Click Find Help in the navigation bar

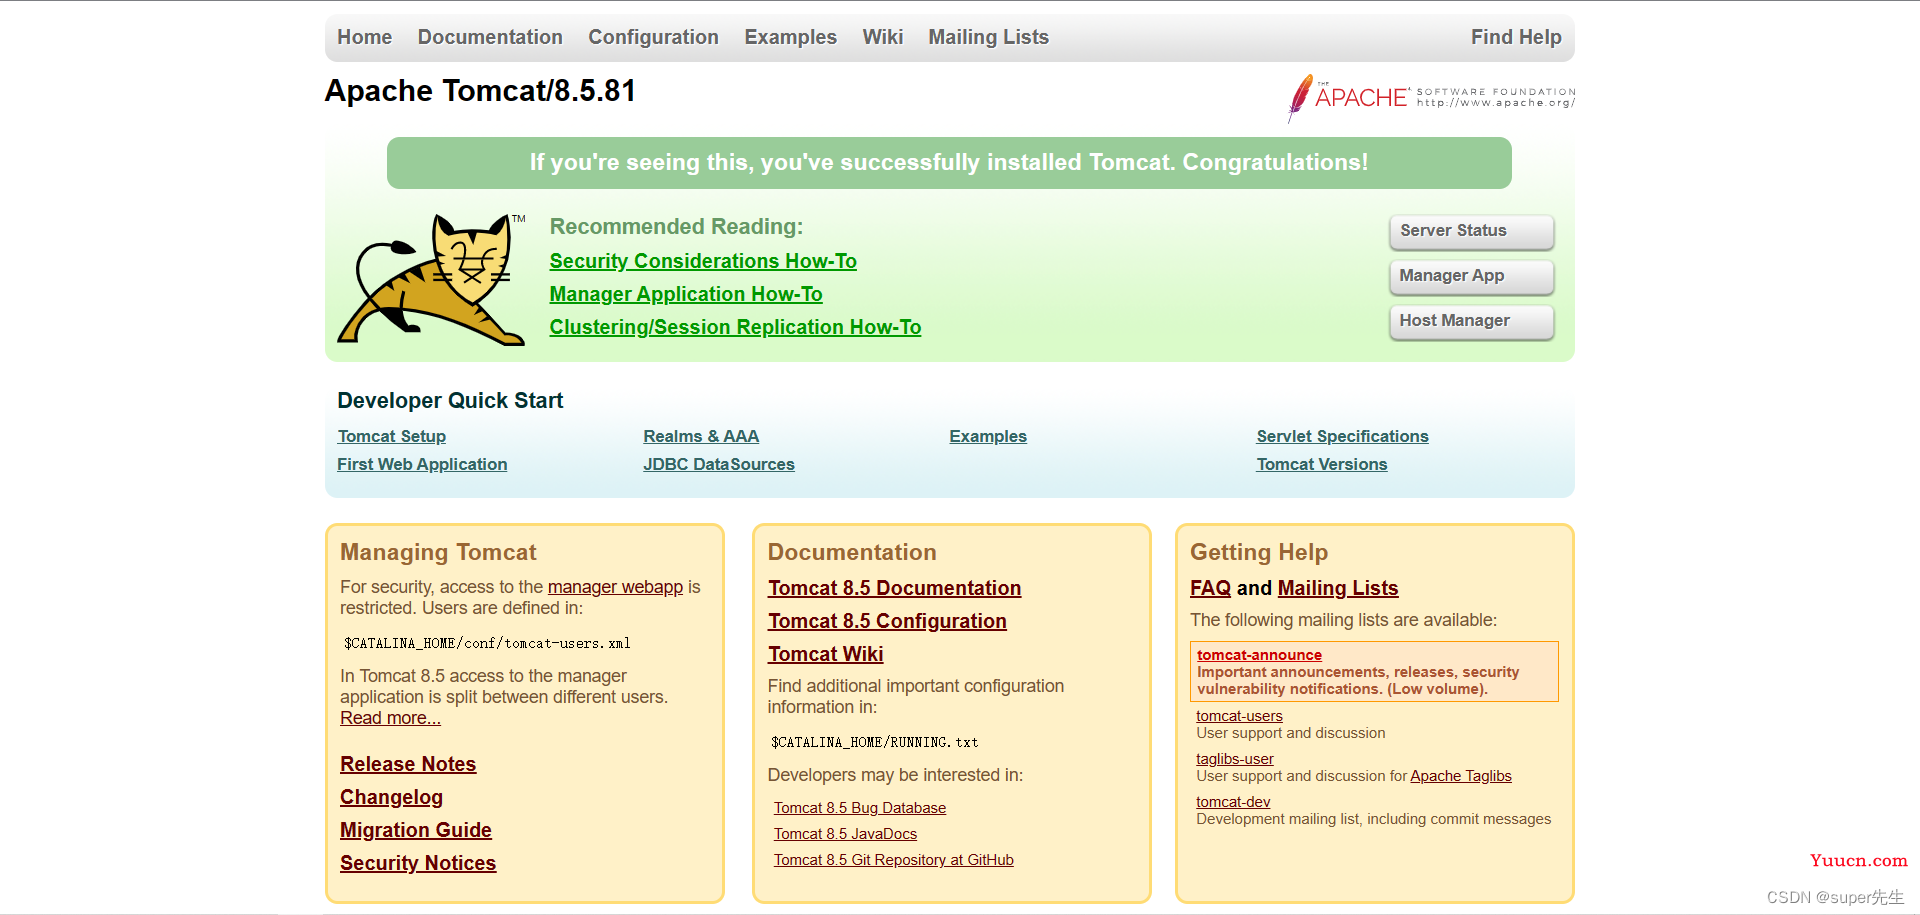[1516, 37]
